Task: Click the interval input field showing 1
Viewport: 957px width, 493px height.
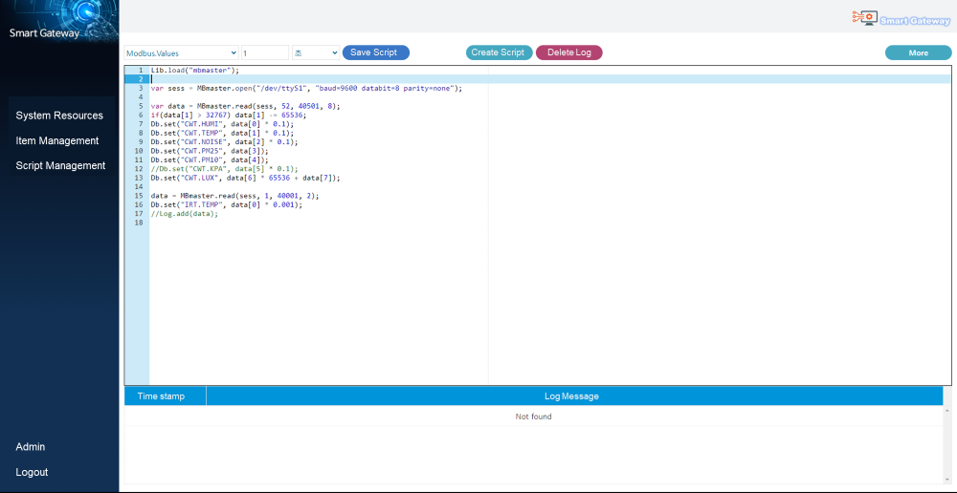Action: click(x=265, y=53)
